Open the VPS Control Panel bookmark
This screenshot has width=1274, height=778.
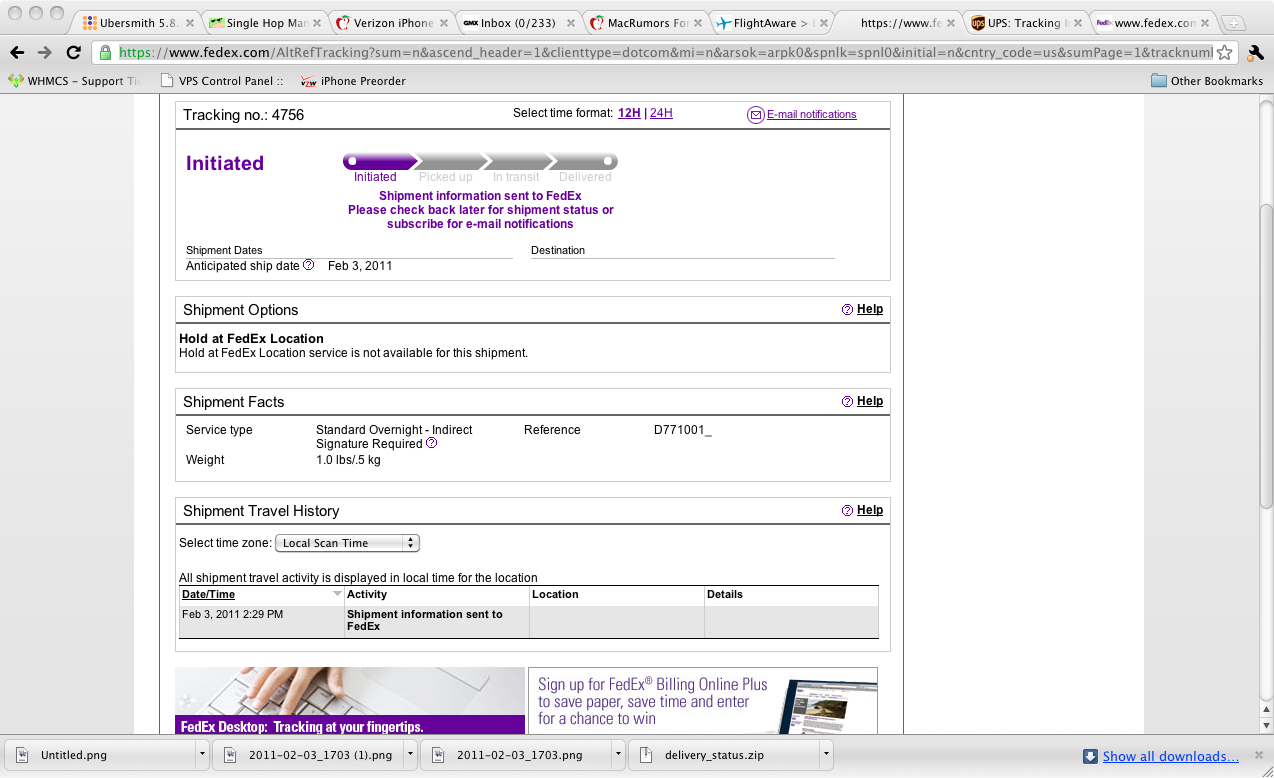[221, 81]
